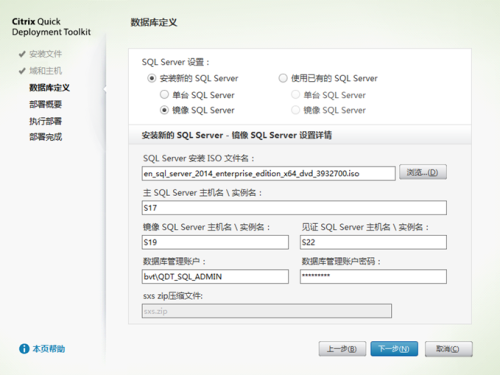Click the checkmark beside 域和主机

point(22,71)
